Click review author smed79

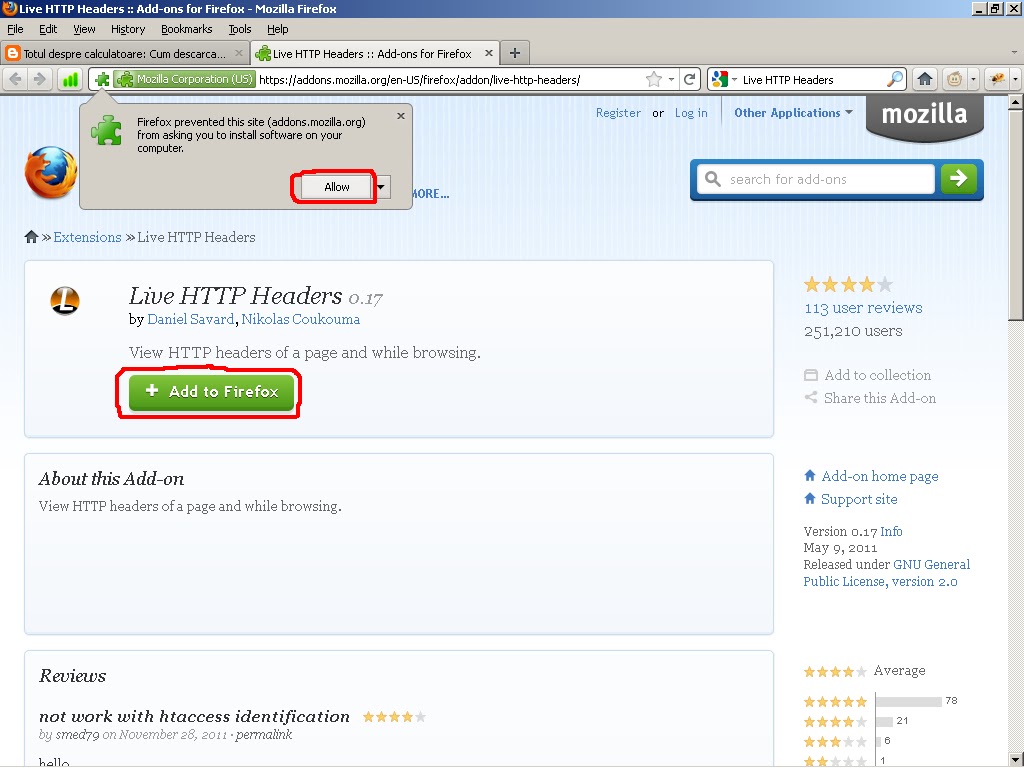pyautogui.click(x=77, y=735)
